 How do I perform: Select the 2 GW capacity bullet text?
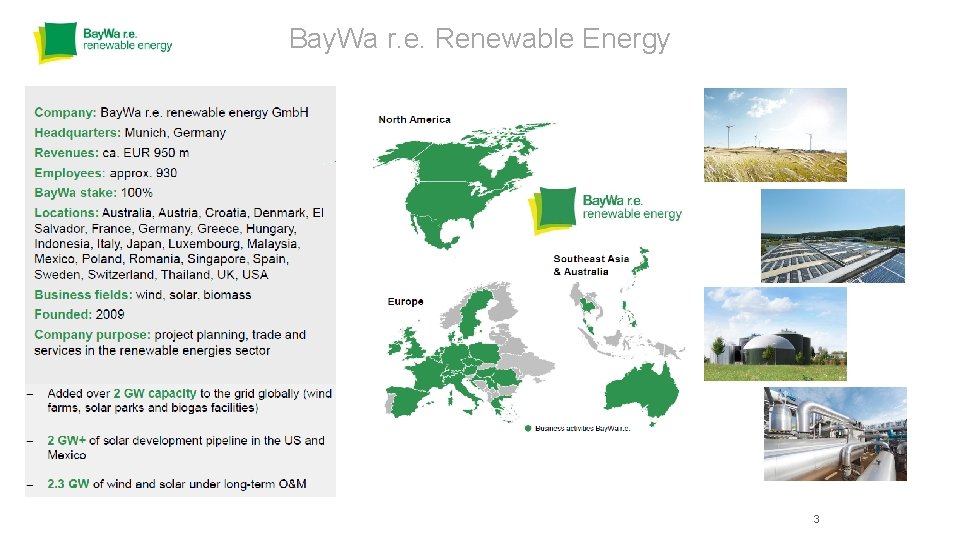[x=189, y=400]
